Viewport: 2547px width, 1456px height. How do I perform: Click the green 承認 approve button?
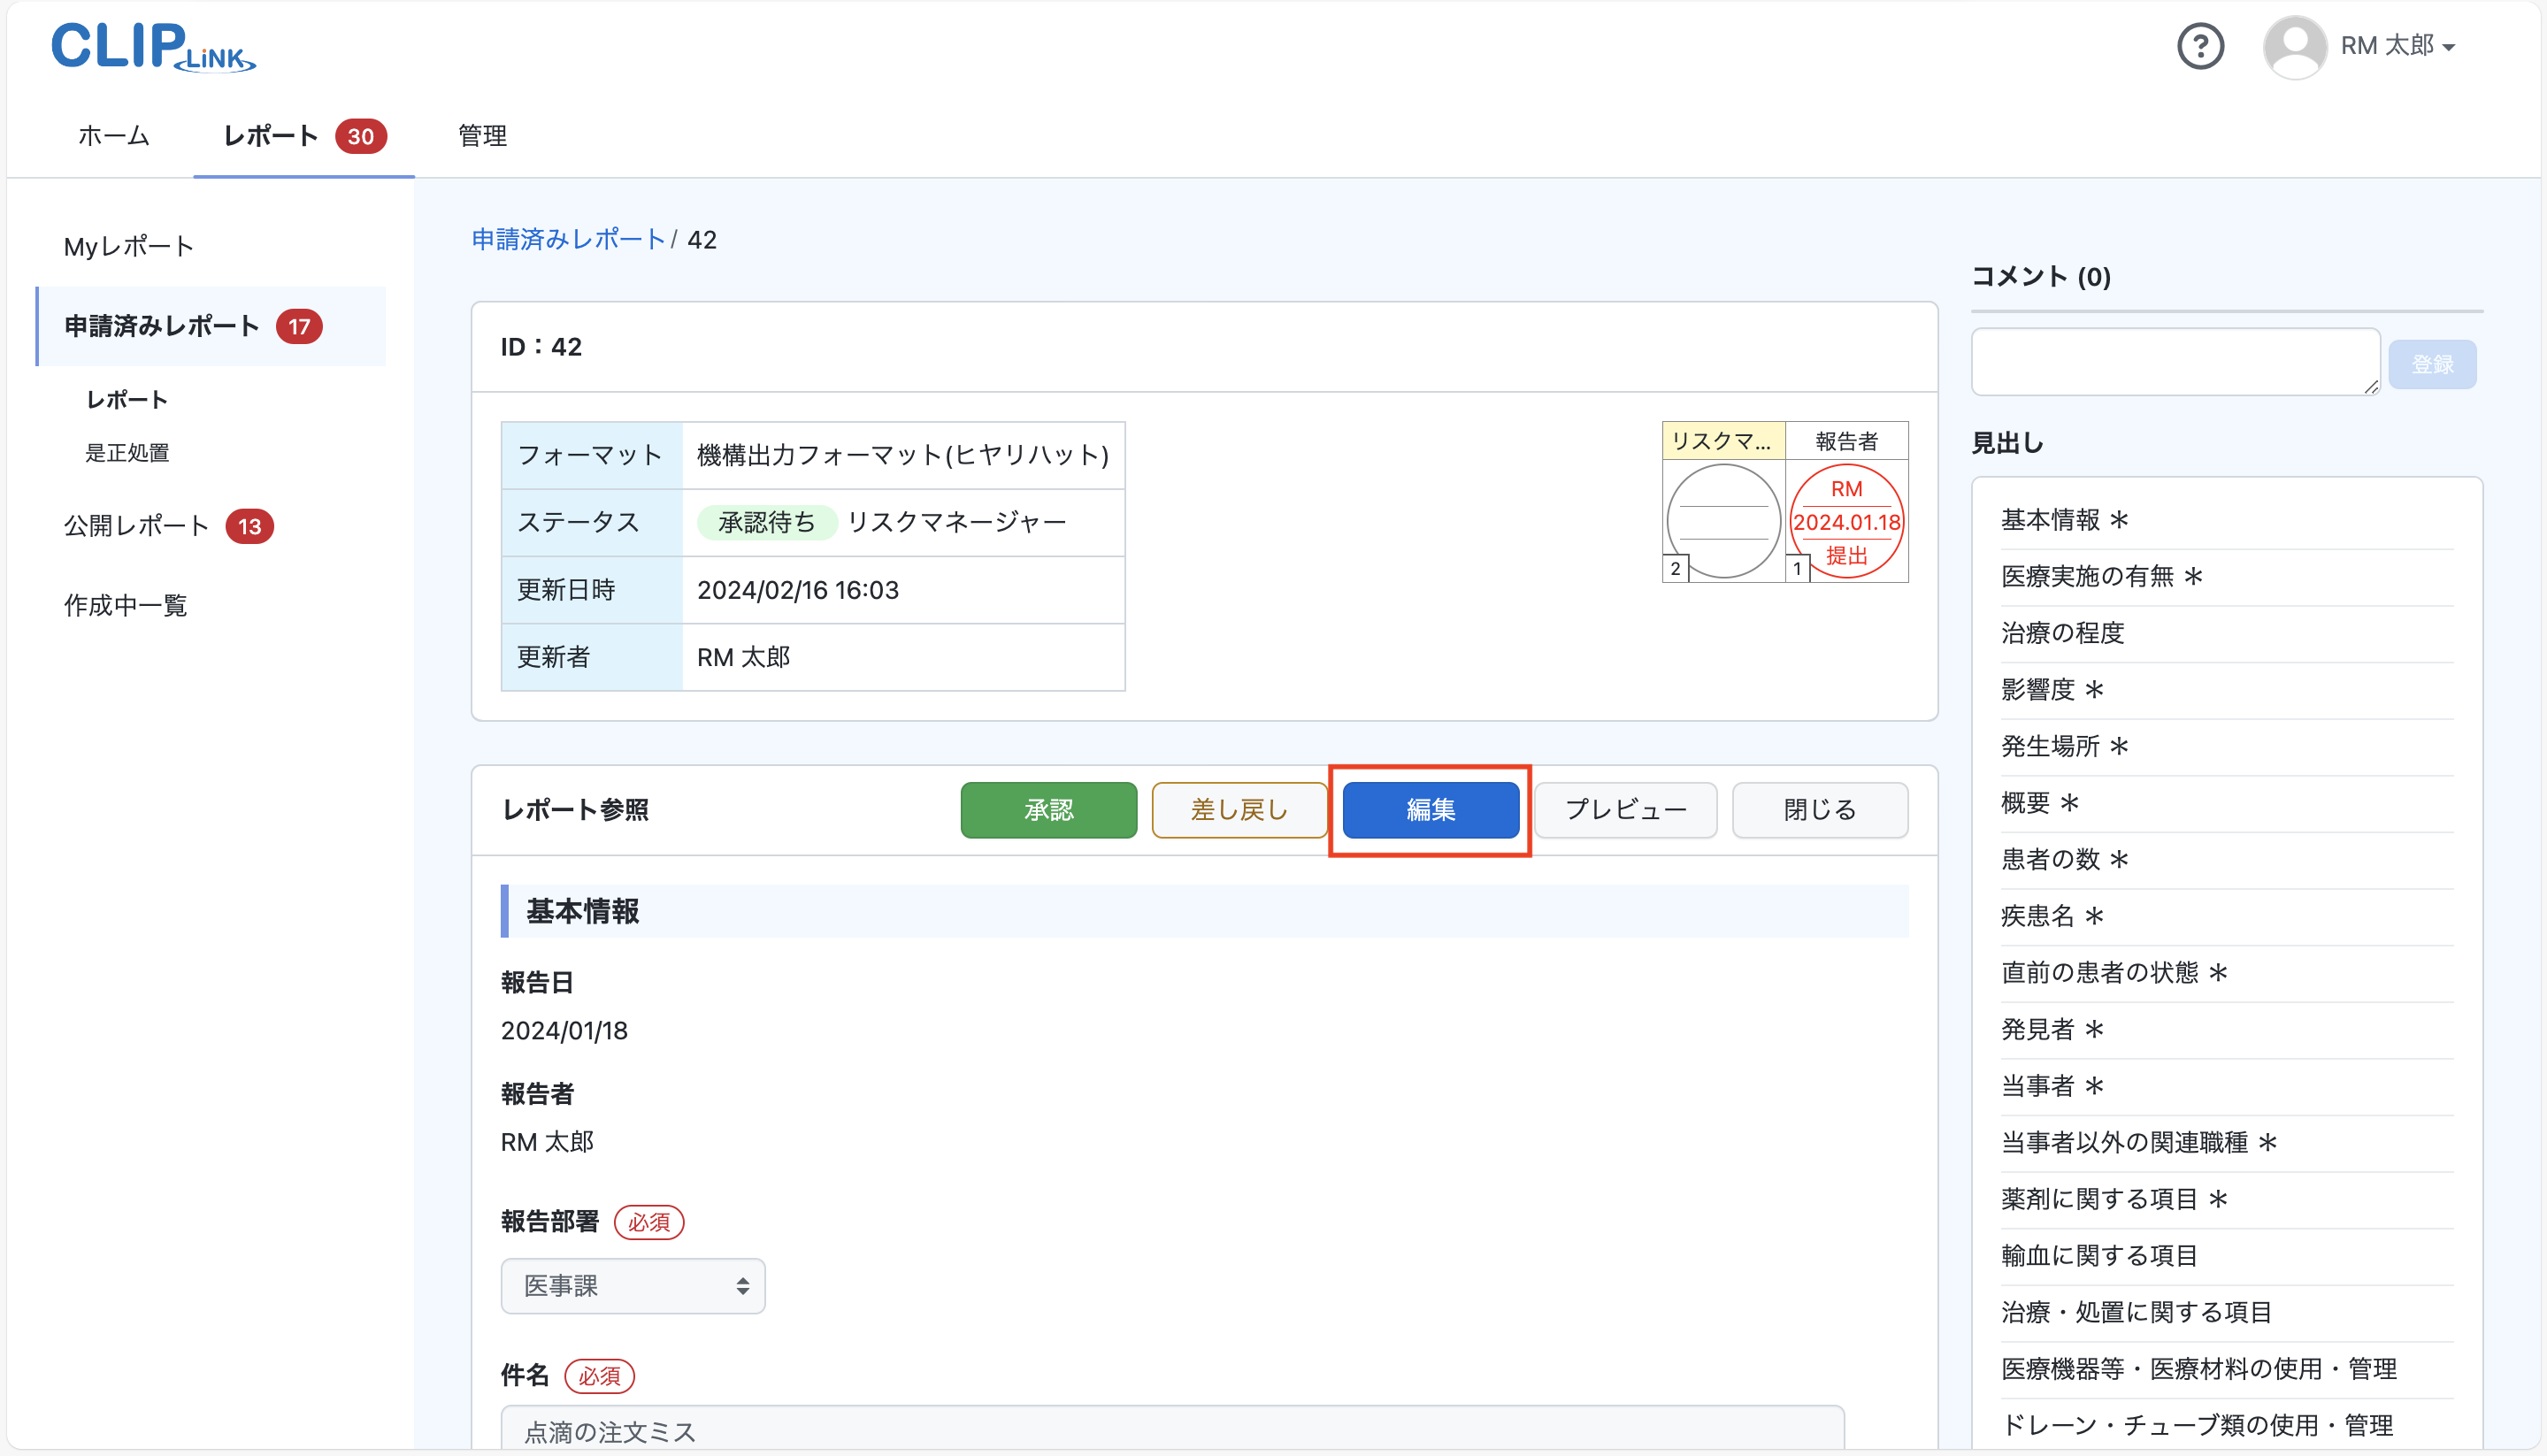[1048, 810]
